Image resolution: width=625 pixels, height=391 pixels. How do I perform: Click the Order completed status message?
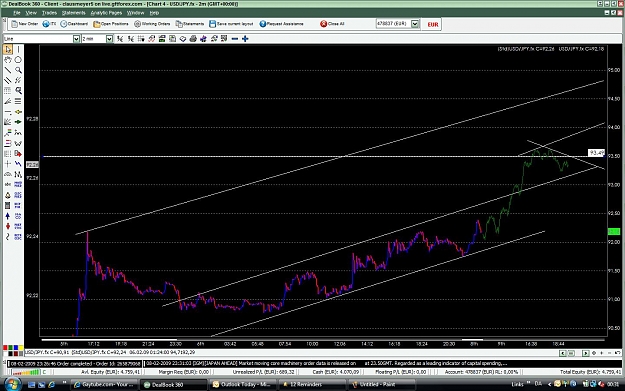pos(75,364)
